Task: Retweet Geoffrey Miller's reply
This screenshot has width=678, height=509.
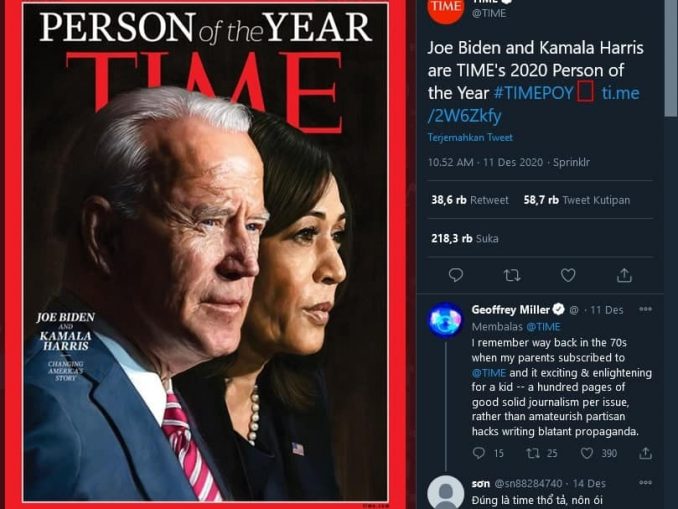Action: point(532,453)
